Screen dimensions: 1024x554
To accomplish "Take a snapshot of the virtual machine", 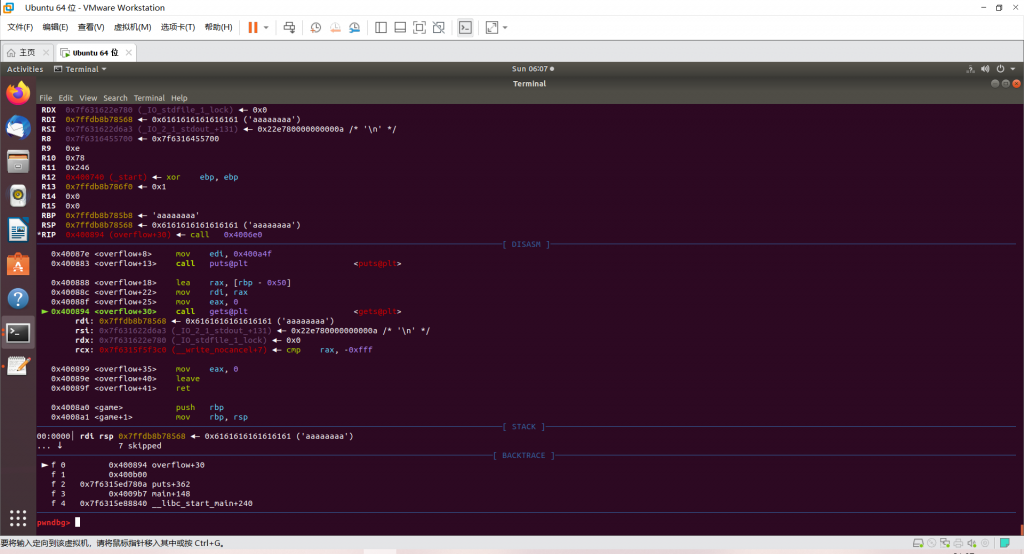I will pyautogui.click(x=315, y=27).
